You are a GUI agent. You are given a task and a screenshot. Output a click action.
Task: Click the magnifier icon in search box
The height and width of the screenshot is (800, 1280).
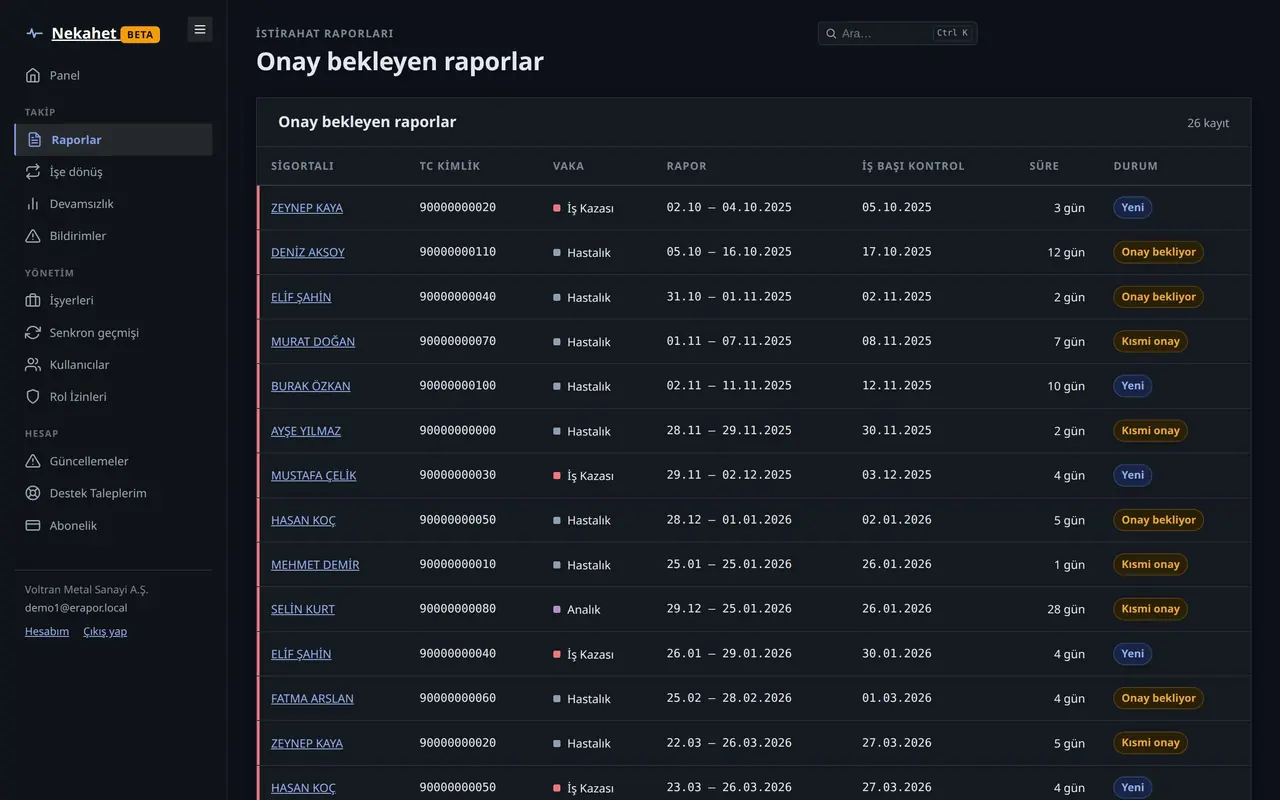(831, 33)
